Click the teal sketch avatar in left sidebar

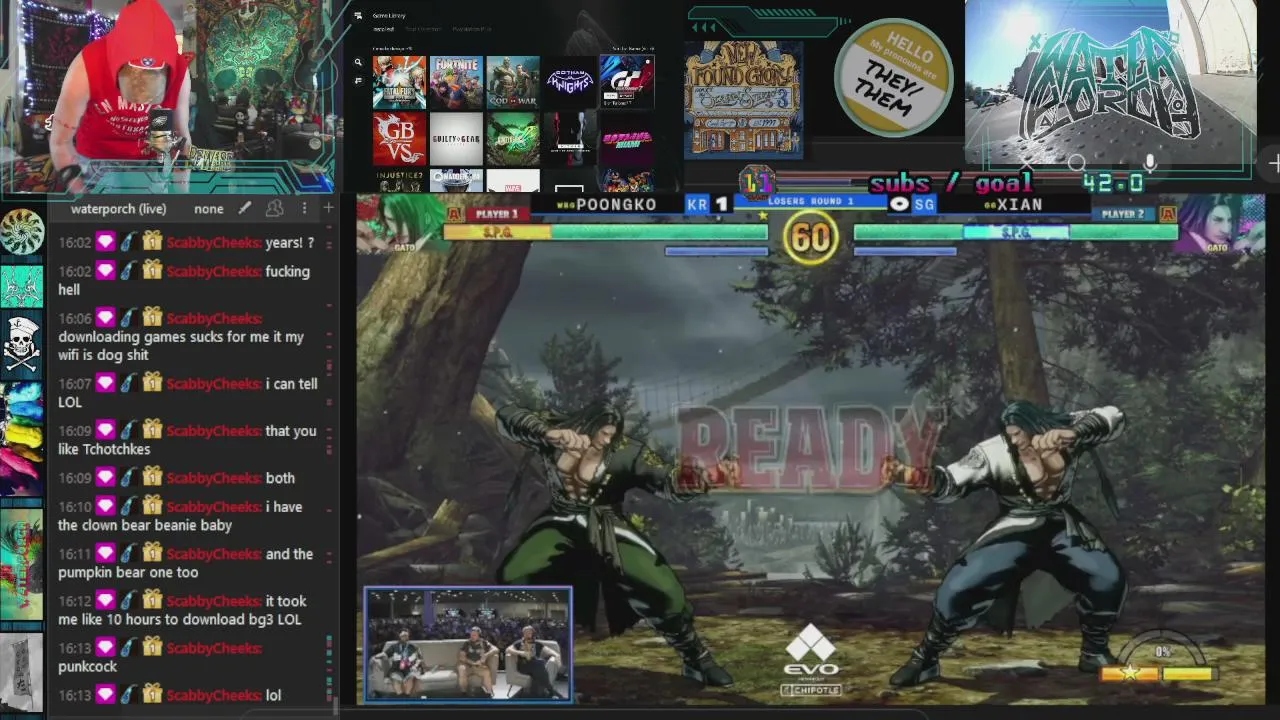pyautogui.click(x=21, y=287)
